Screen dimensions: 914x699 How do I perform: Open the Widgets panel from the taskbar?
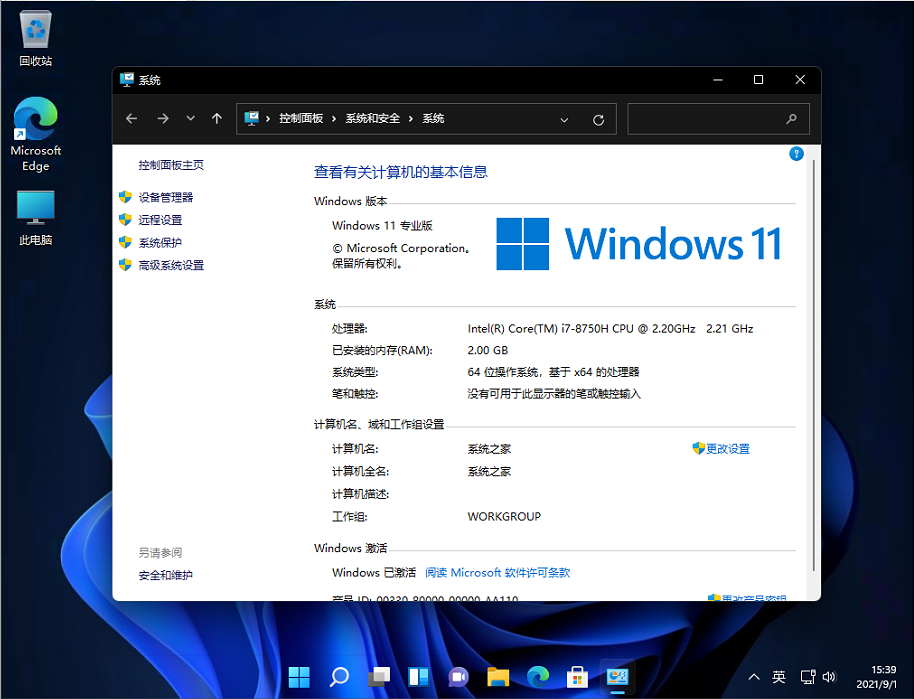pyautogui.click(x=418, y=677)
